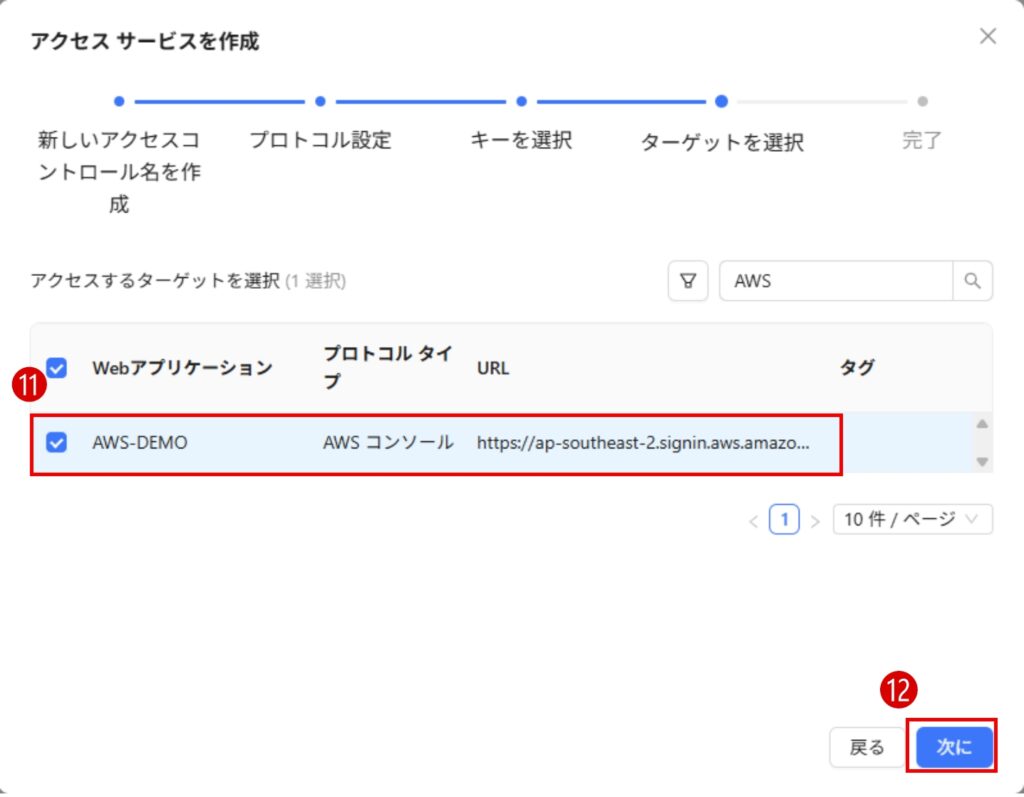Viewport: 1024px width, 797px height.
Task: Uncheck the AWS-DEMO row checkbox
Action: click(x=57, y=442)
